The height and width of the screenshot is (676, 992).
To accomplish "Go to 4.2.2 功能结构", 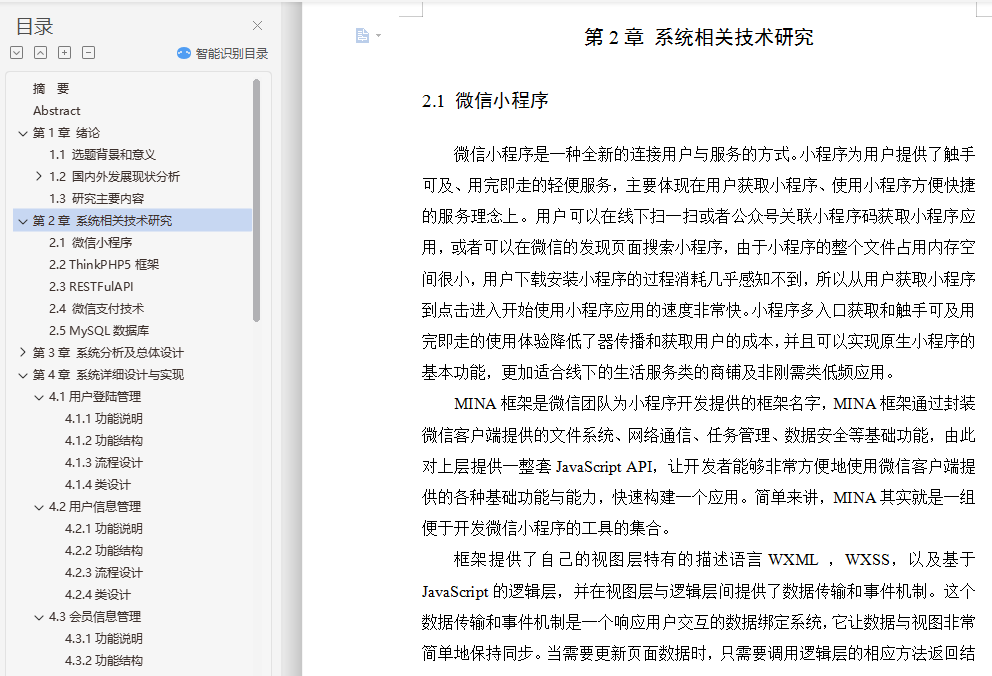I will click(104, 551).
